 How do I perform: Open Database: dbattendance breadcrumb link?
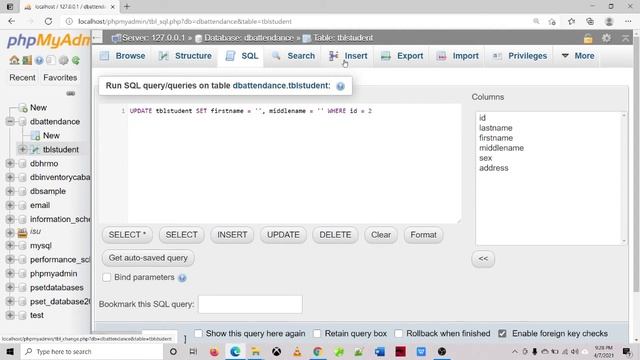pos(249,38)
